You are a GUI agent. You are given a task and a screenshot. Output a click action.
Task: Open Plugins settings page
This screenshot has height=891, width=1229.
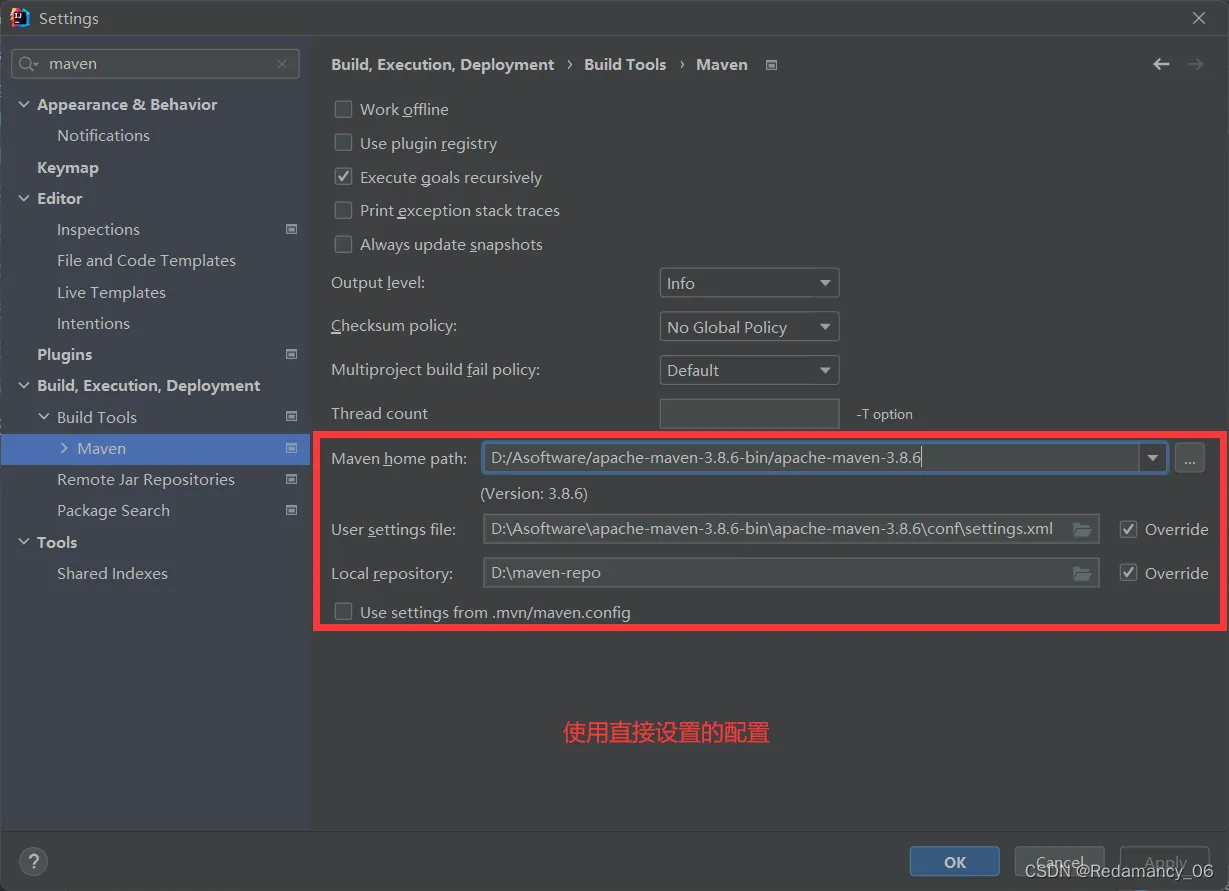[64, 354]
